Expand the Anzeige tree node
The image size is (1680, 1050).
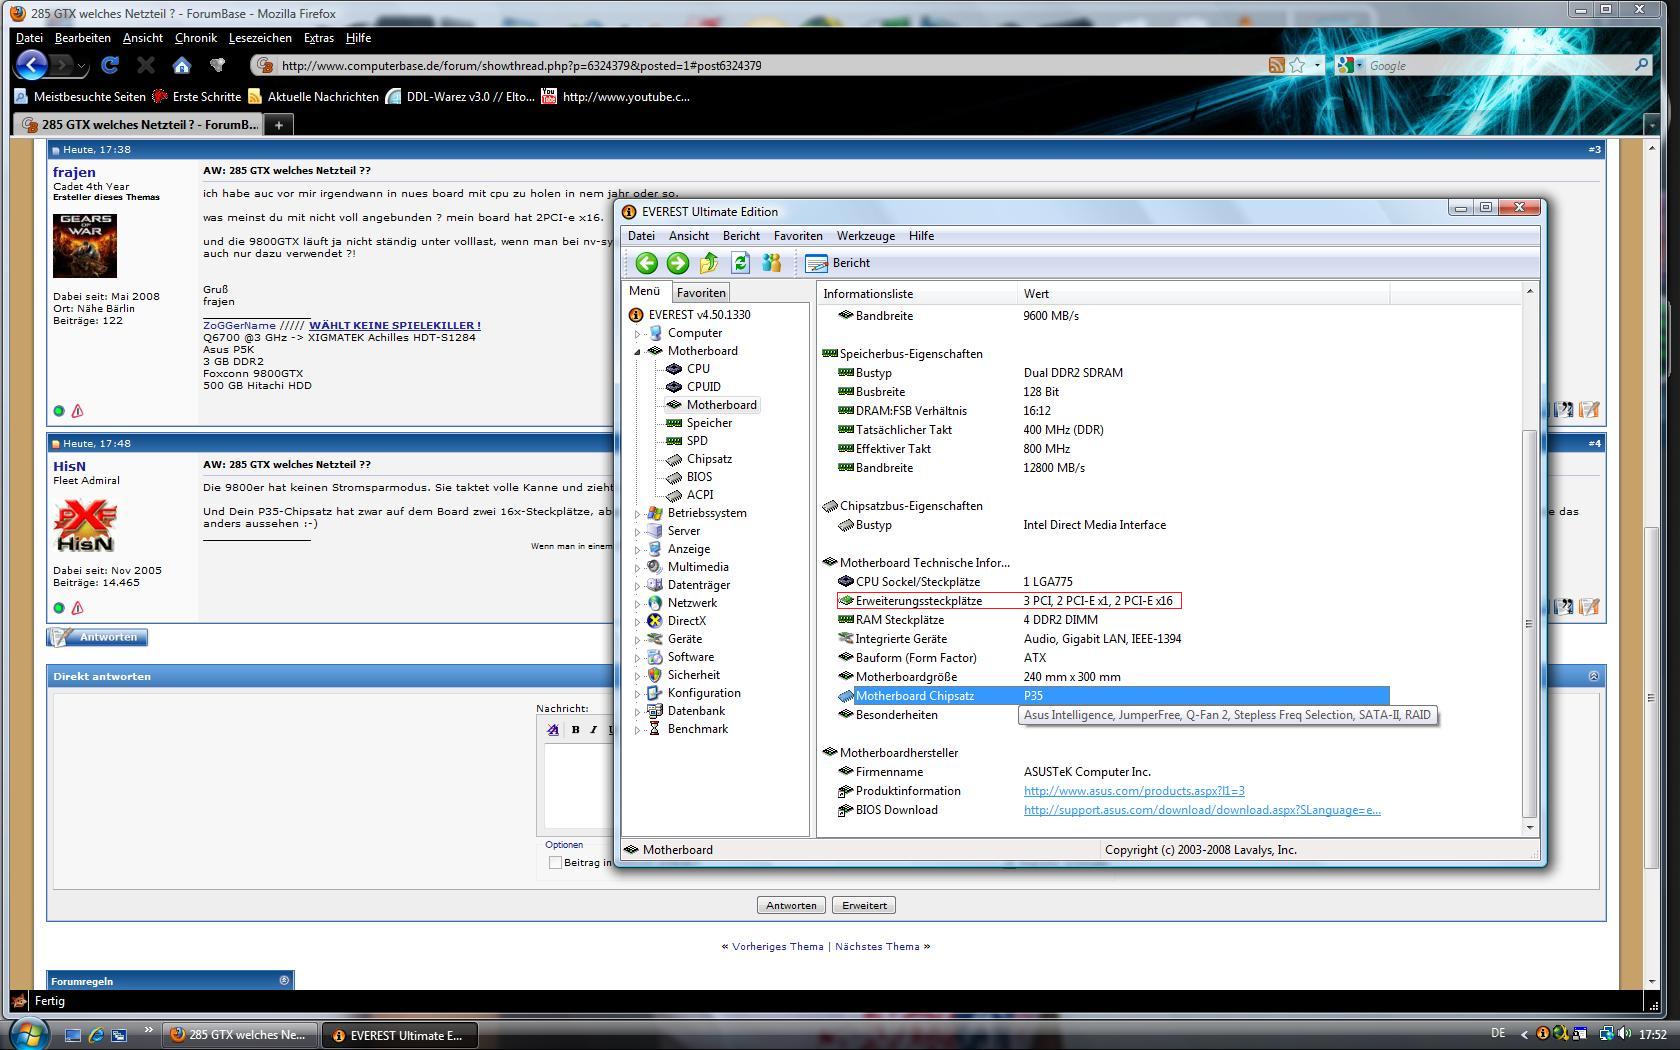click(637, 549)
